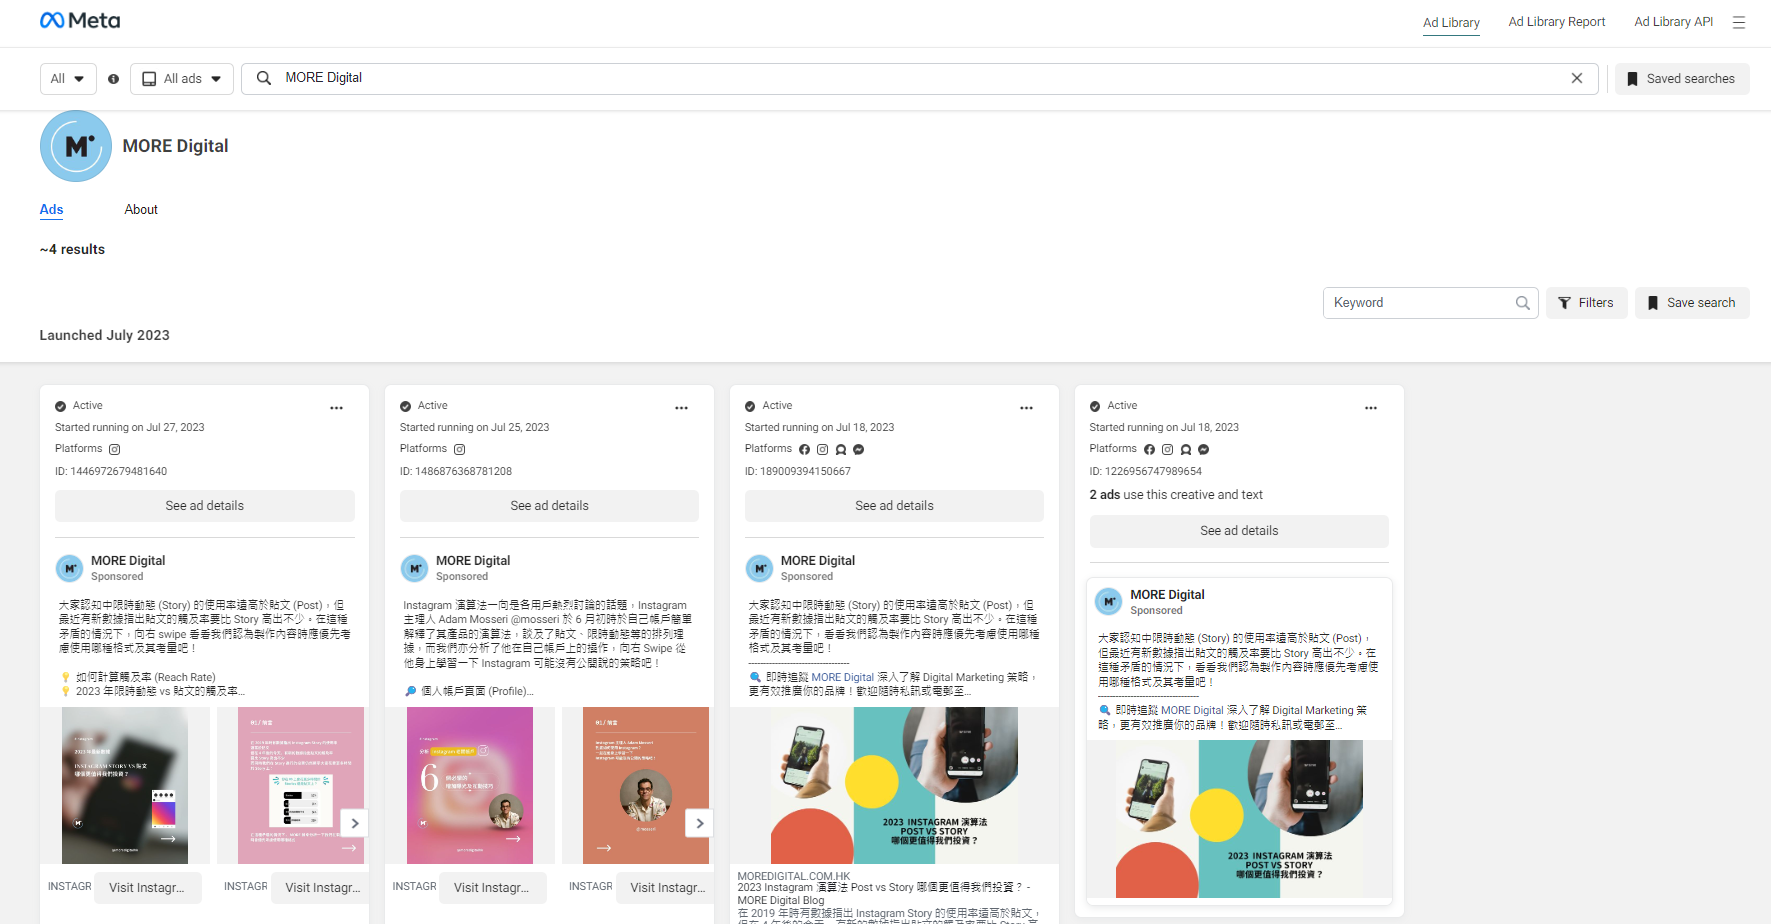Screen dimensions: 1771x924
Task: See ad details for ad 1446972679481640
Action: pyautogui.click(x=205, y=506)
